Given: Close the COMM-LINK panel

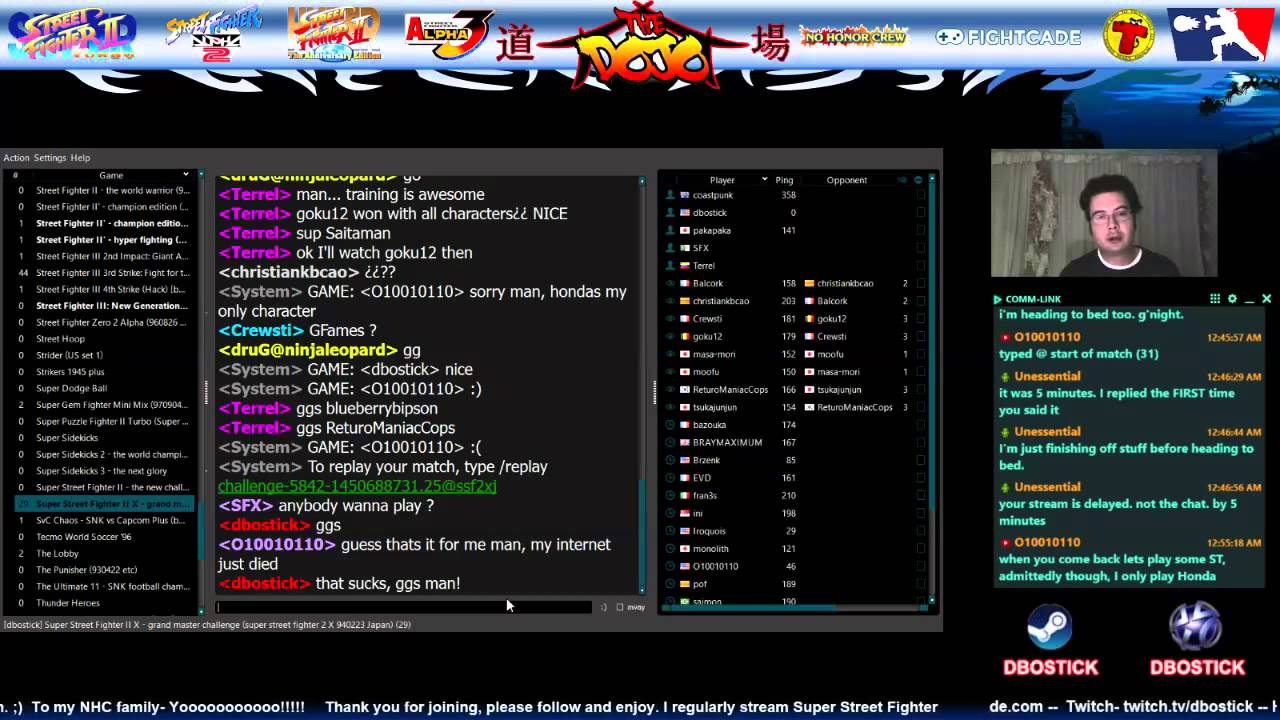Looking at the screenshot, I should [1266, 299].
